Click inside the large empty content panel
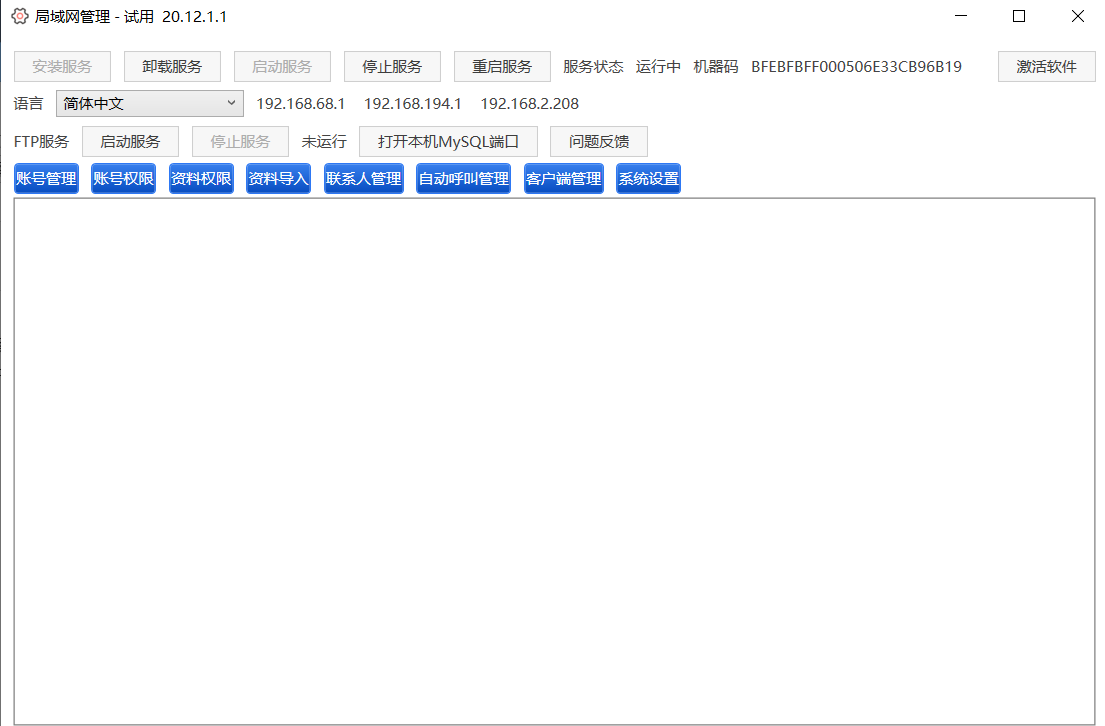Screen dimensions: 1105x726 (x=554, y=460)
